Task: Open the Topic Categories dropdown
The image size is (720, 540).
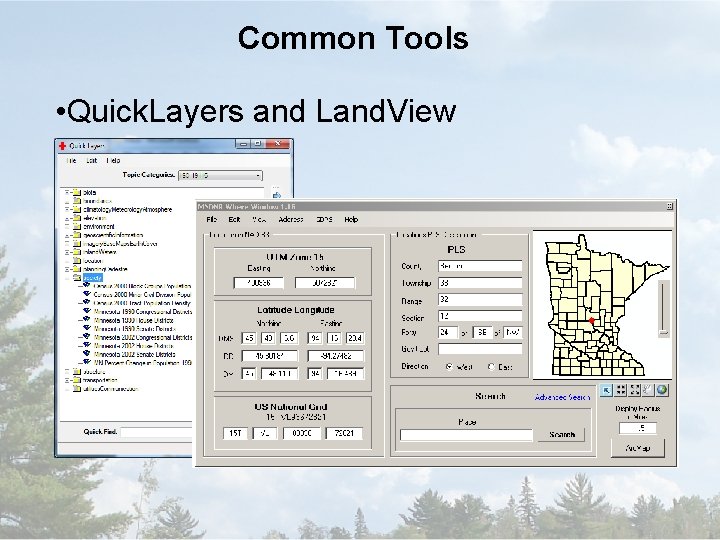Action: point(220,175)
